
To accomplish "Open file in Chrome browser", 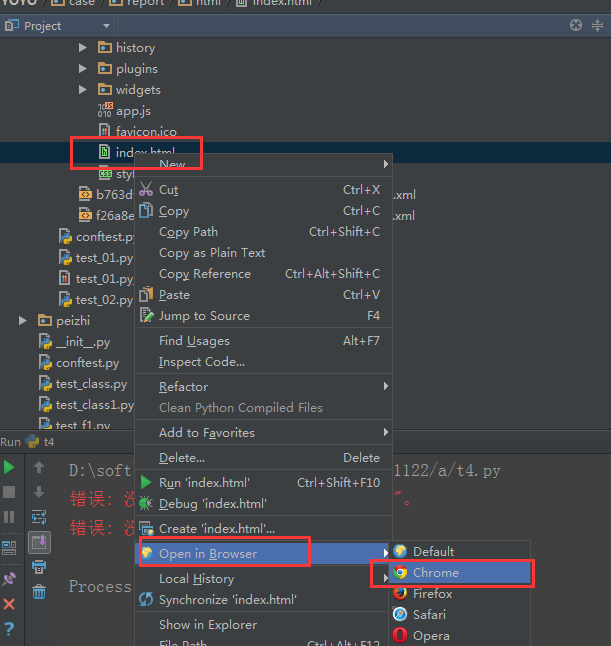I will click(459, 573).
